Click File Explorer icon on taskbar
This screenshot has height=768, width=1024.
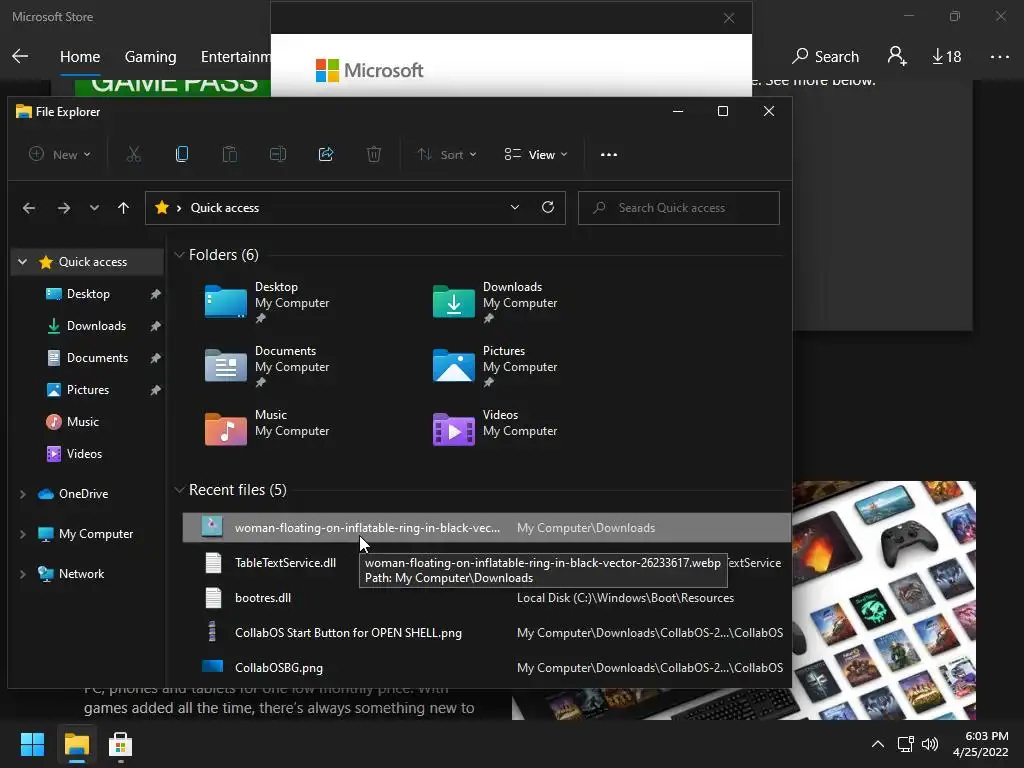(76, 744)
